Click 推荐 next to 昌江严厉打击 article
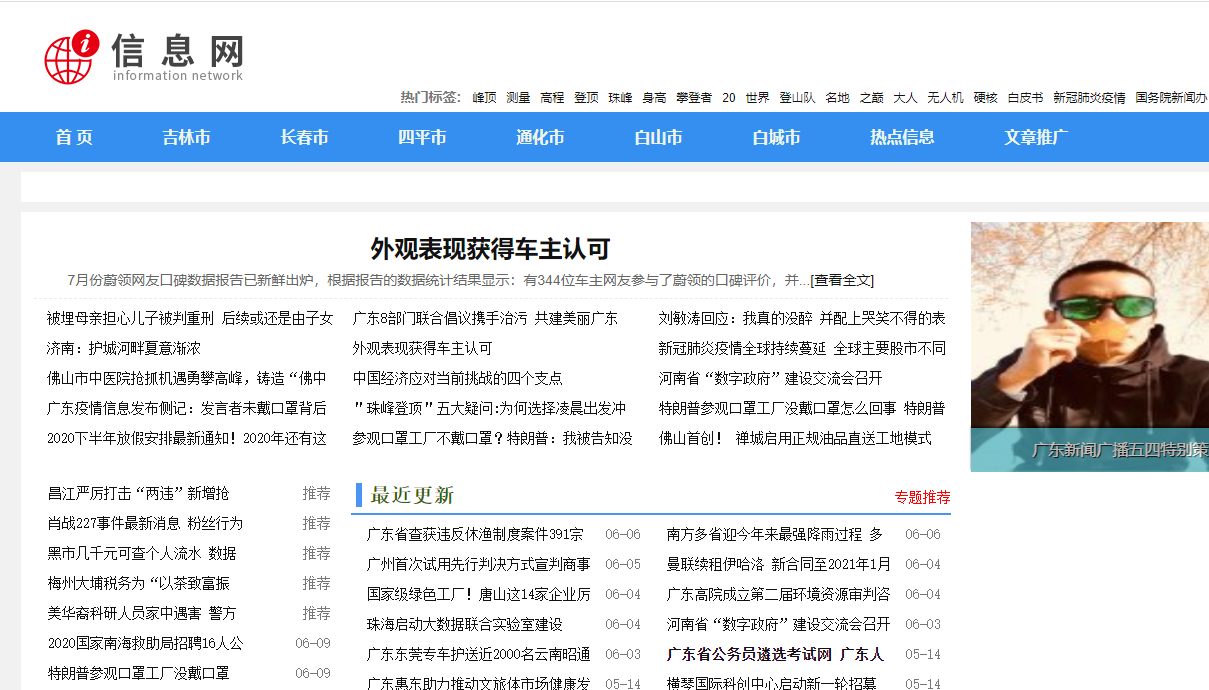The width and height of the screenshot is (1209, 690). pos(316,493)
